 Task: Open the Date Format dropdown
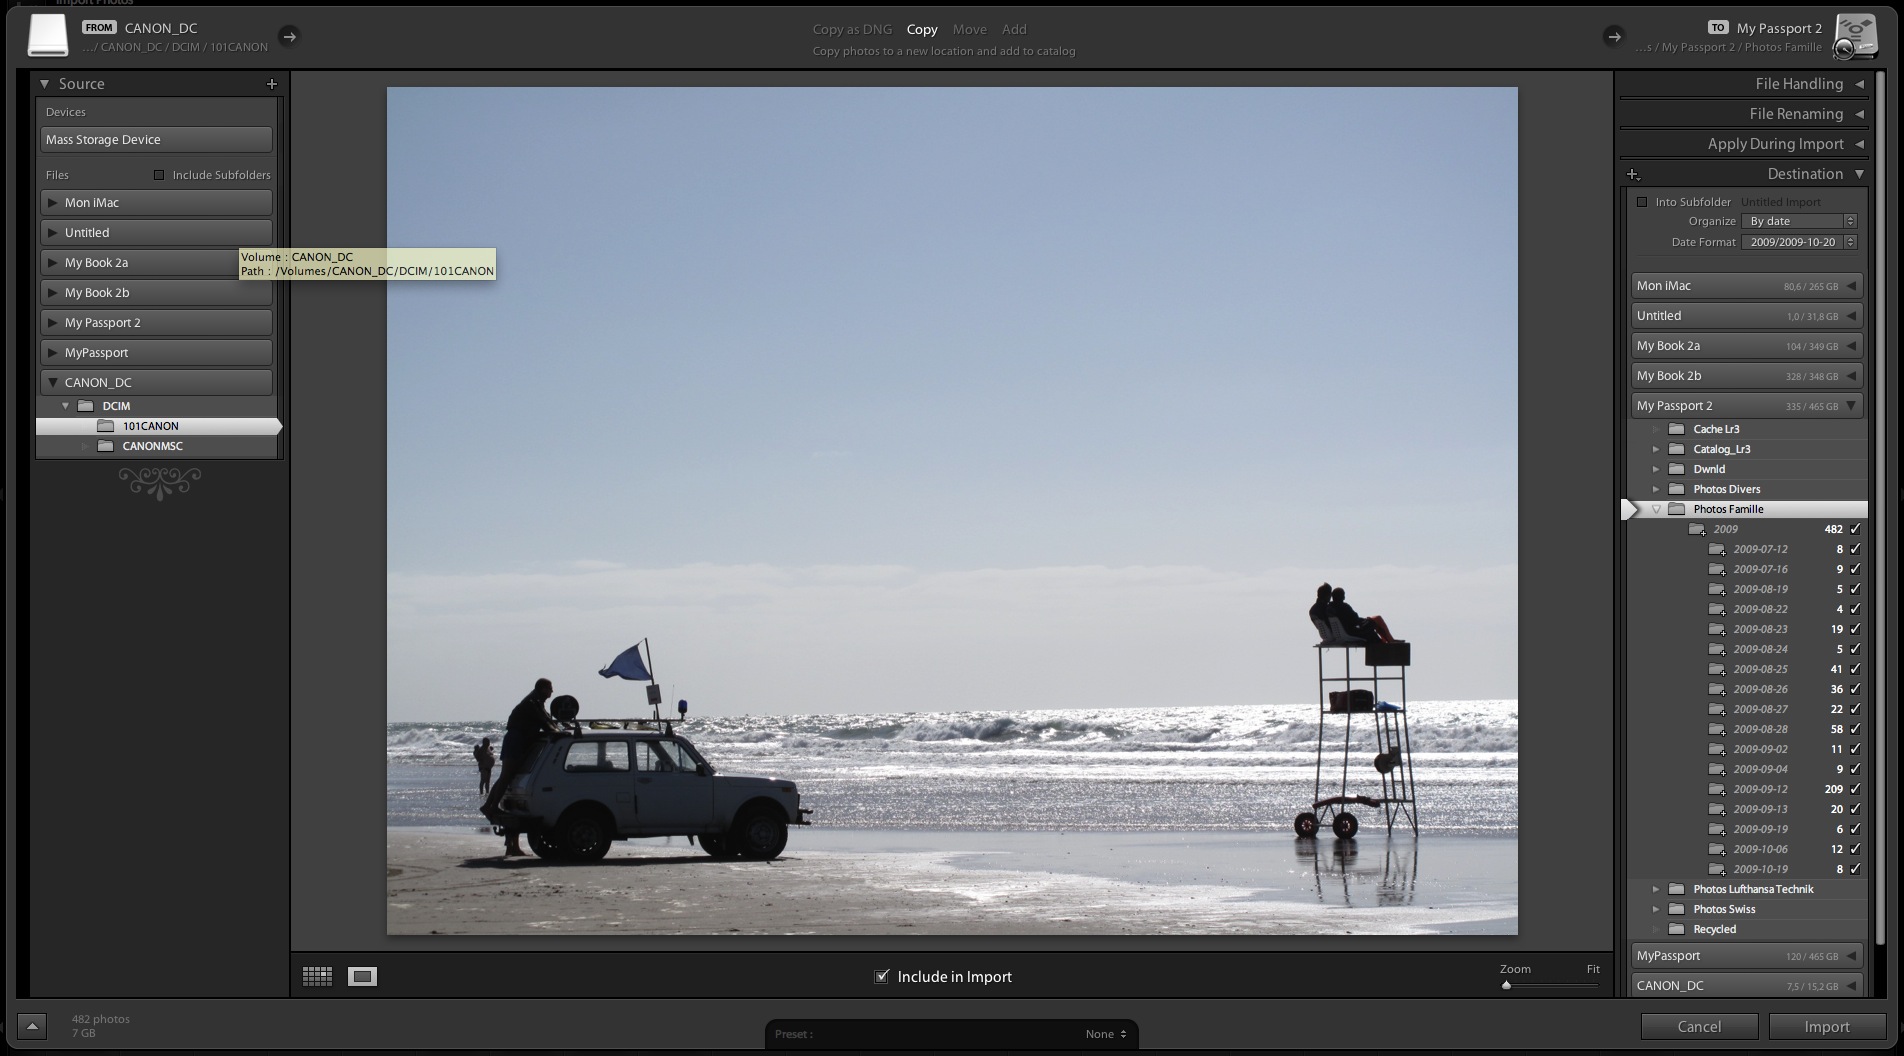click(1799, 242)
